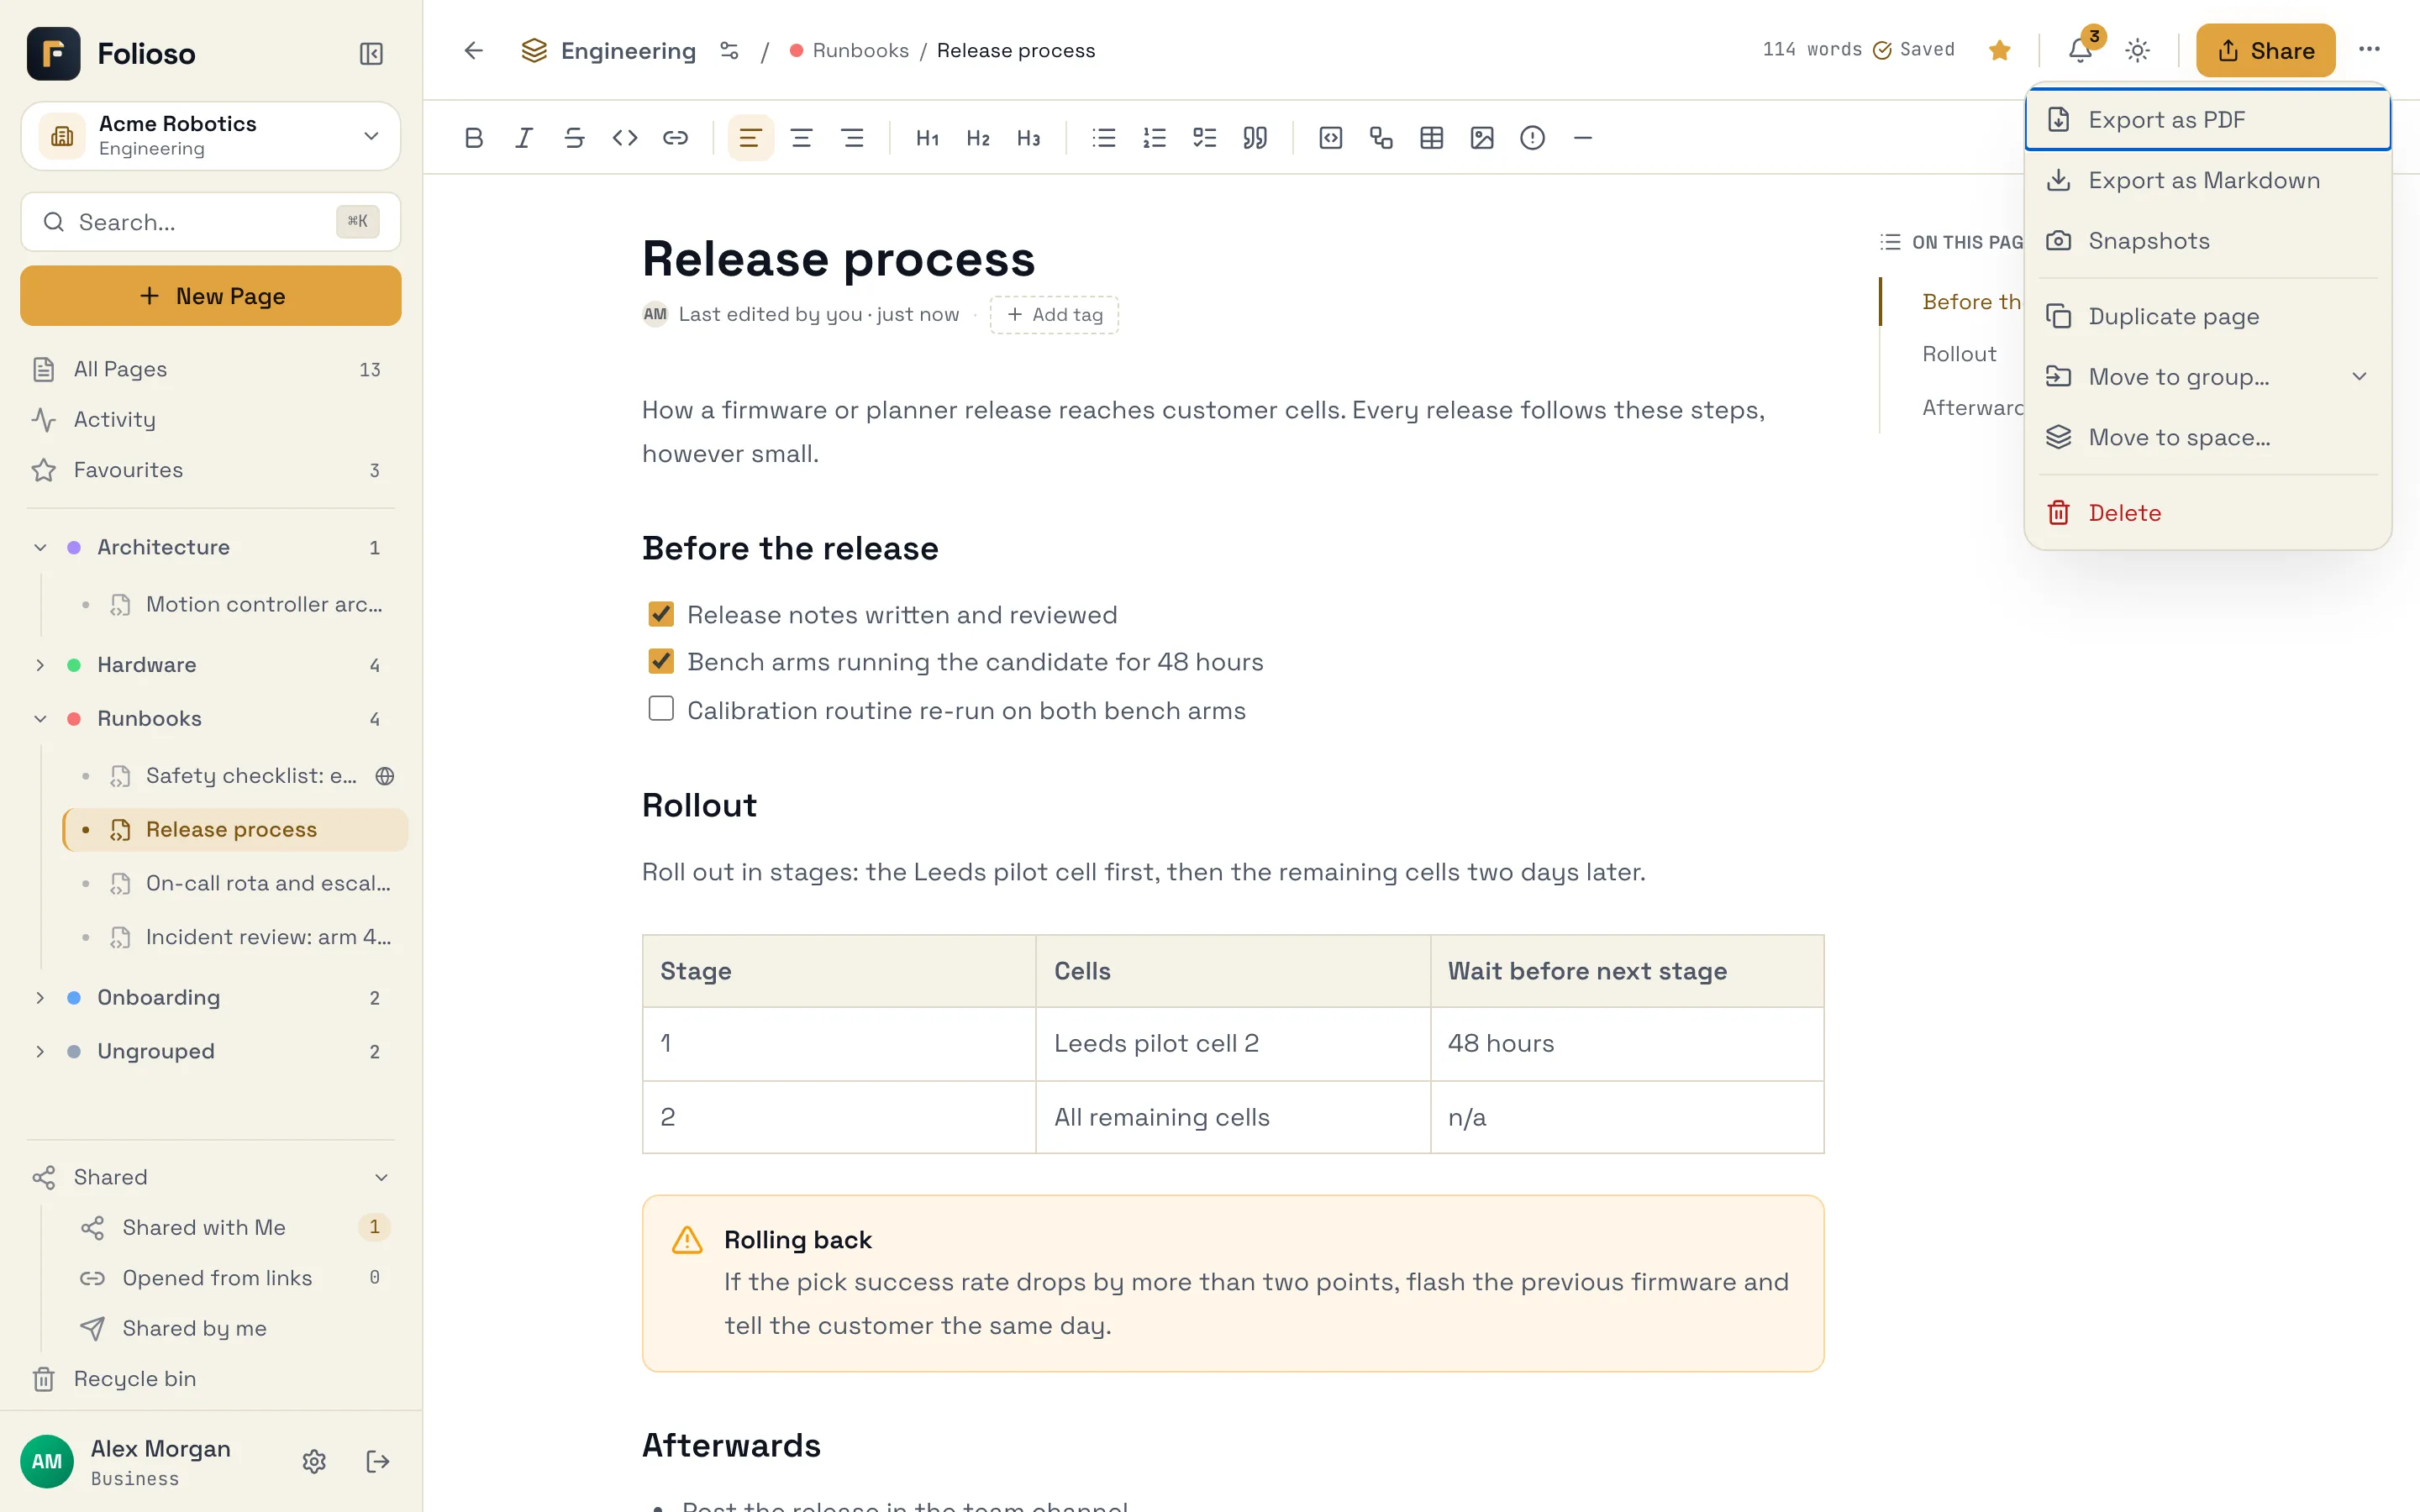2420x1512 pixels.
Task: Toggle the light/dark theme sun icon
Action: (2137, 50)
